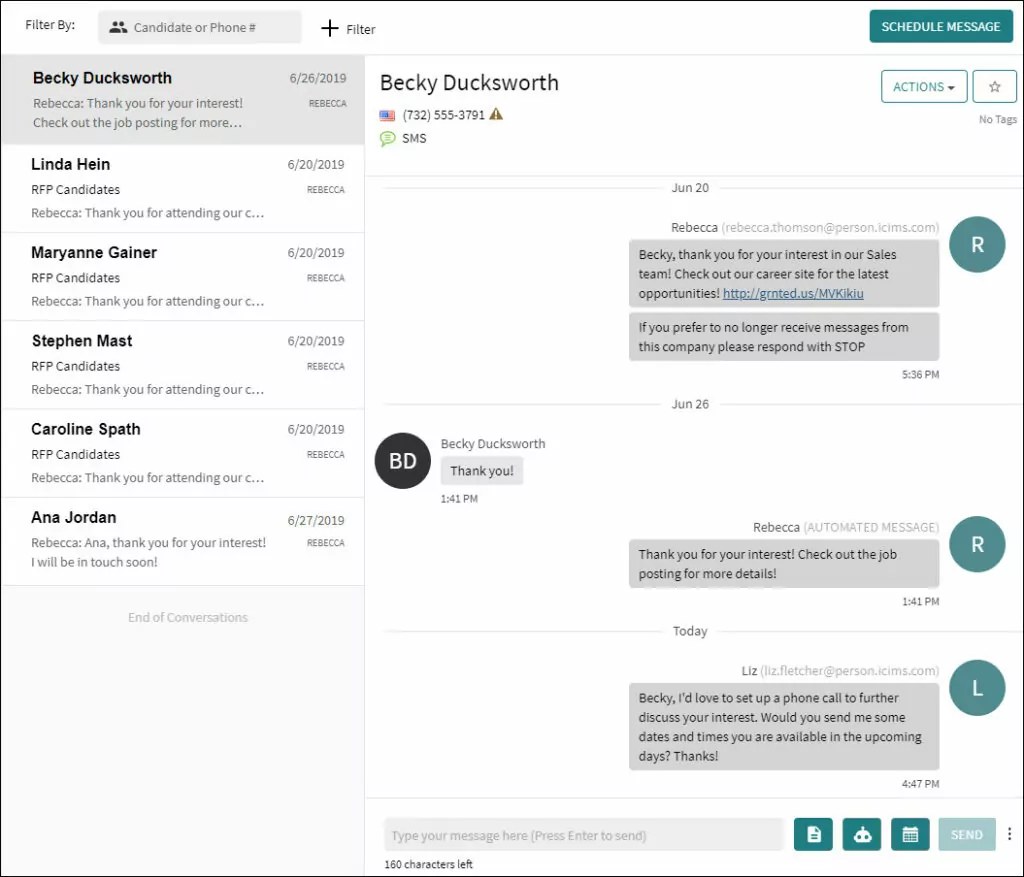Open the Maryanne Gainer conversation
The image size is (1024, 877).
point(182,276)
